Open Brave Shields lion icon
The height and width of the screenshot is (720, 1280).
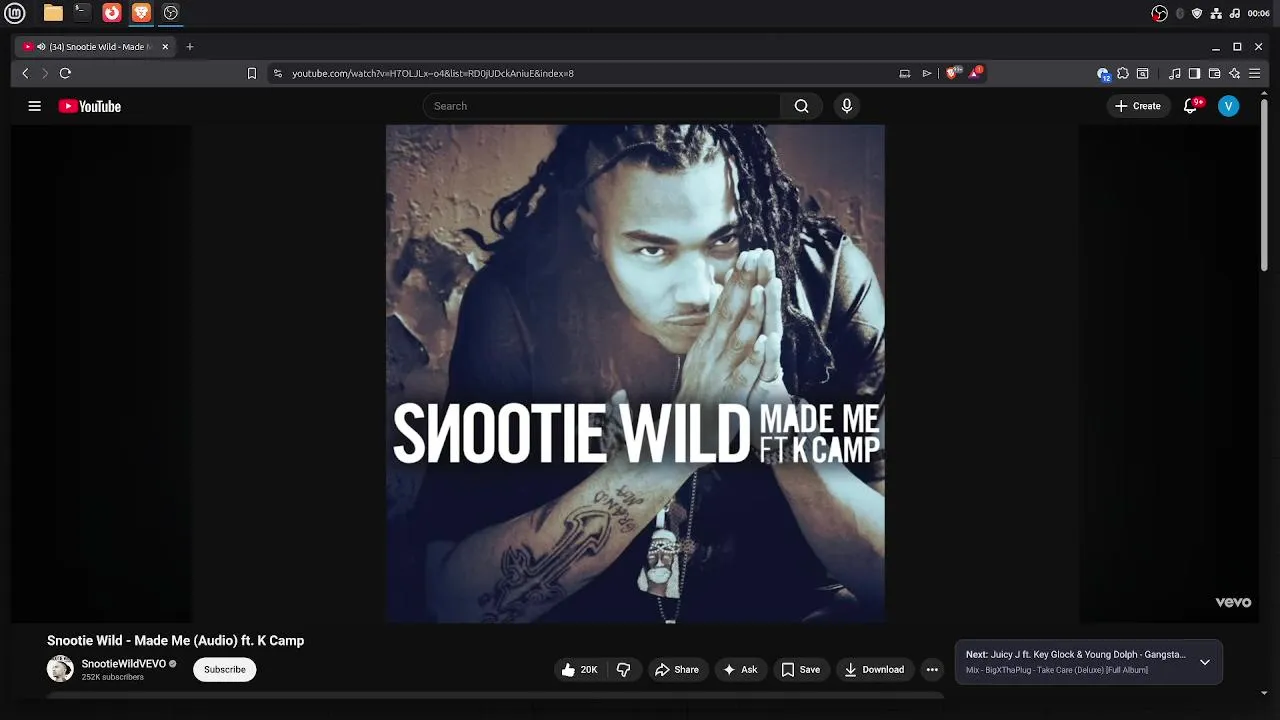[953, 72]
